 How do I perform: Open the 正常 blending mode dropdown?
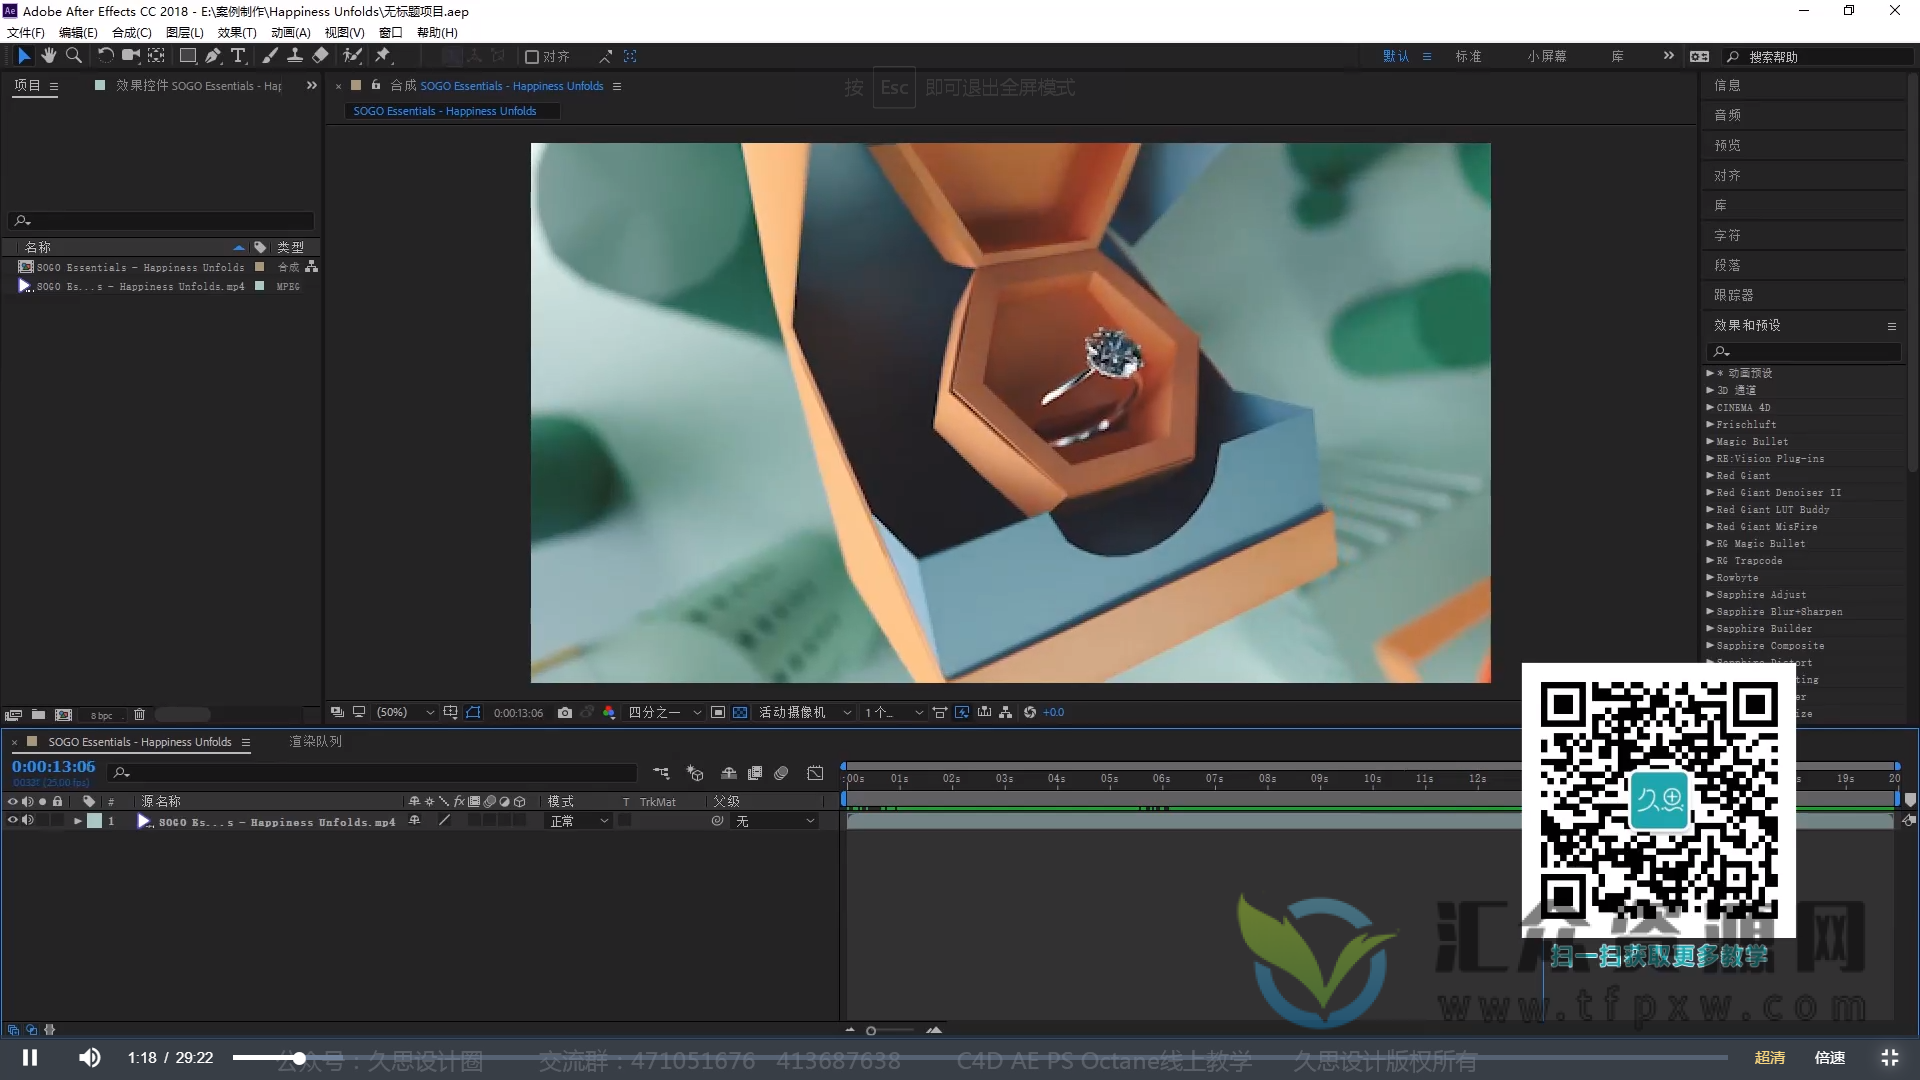click(579, 821)
